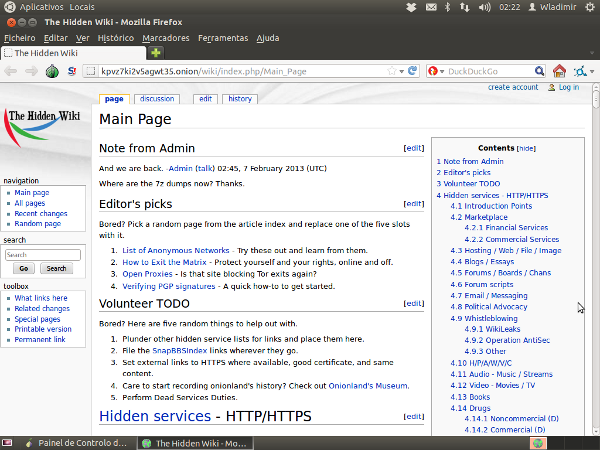Open the mail envelope indicator

coord(431,7)
